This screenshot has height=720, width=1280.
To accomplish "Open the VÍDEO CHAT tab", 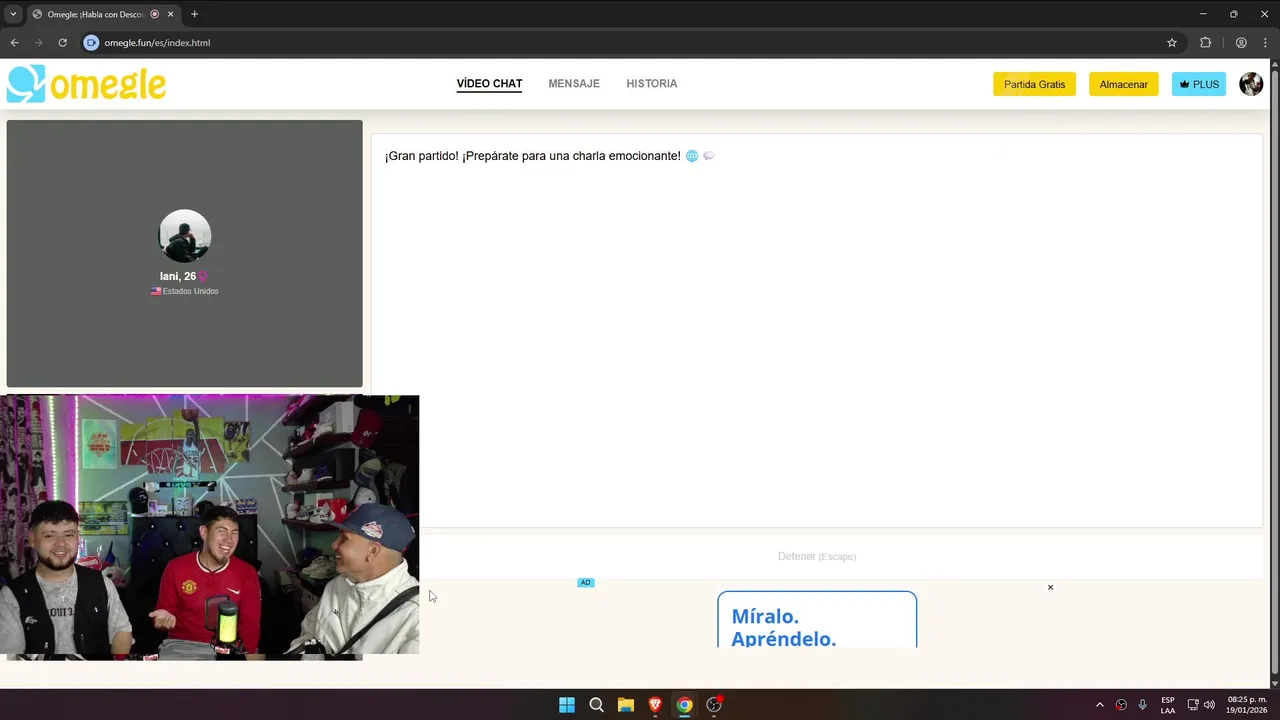I will 489,84.
